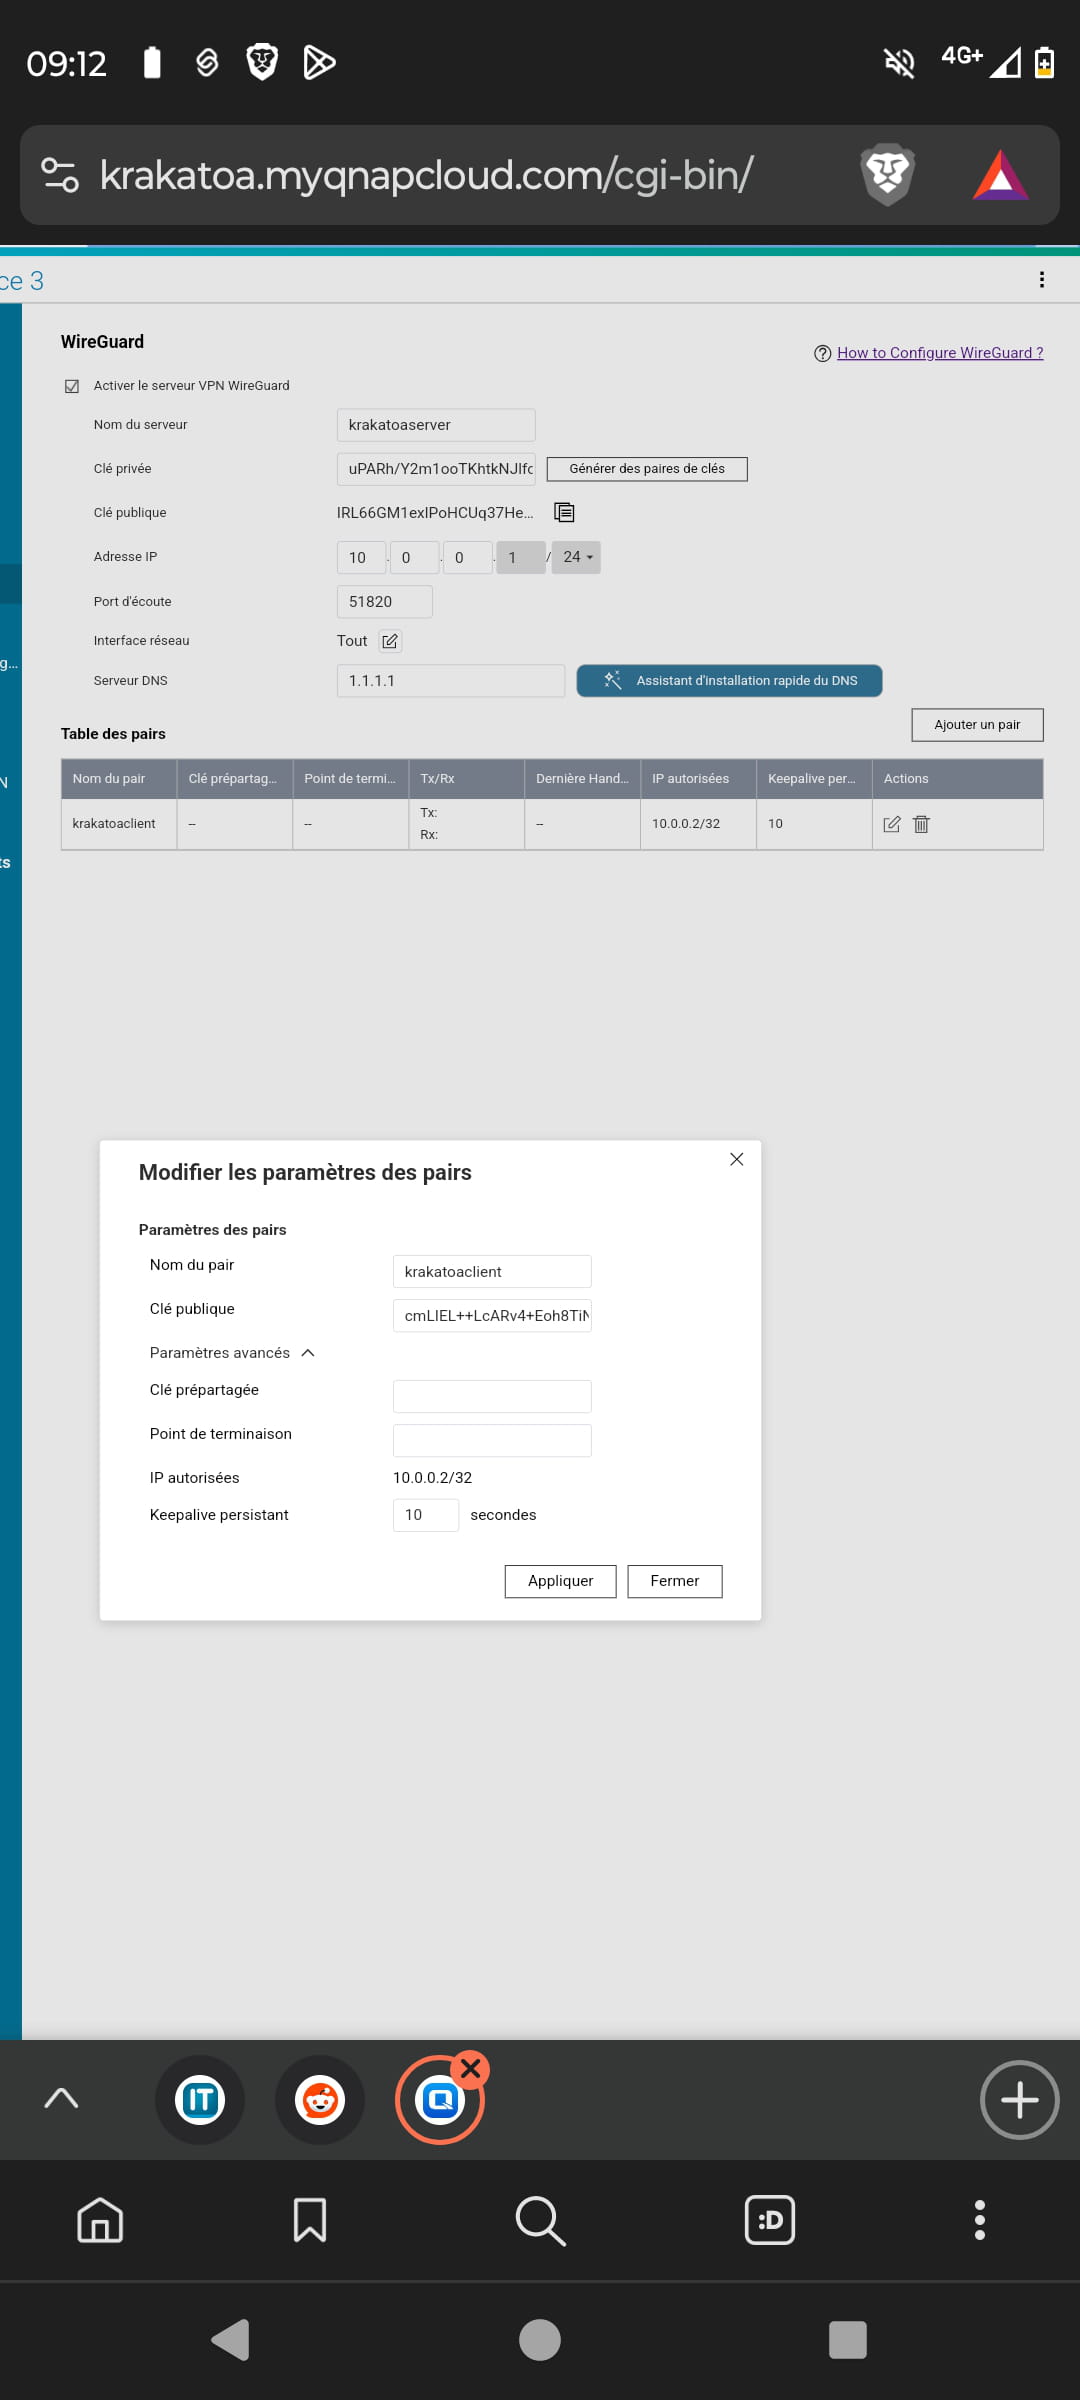The width and height of the screenshot is (1080, 2400).
Task: Focus the Port d'écoute field
Action: 385,602
